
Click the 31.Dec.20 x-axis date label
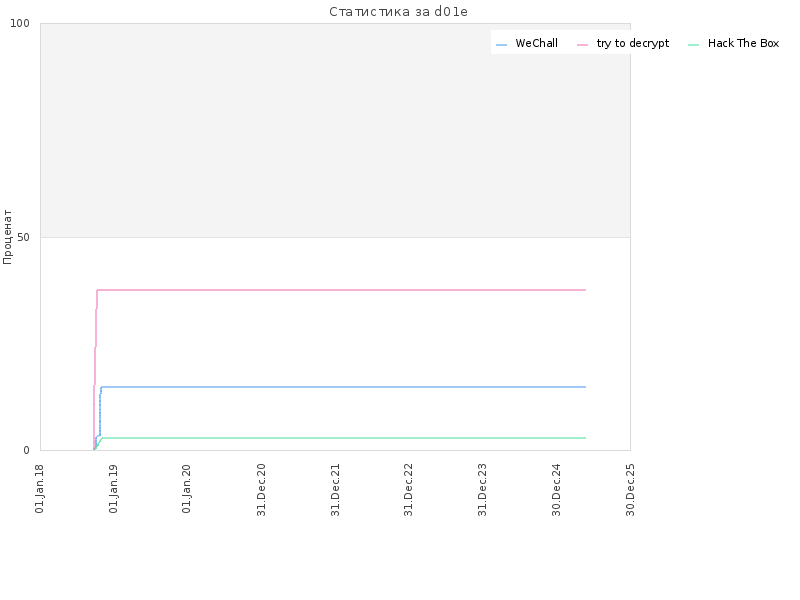click(261, 490)
